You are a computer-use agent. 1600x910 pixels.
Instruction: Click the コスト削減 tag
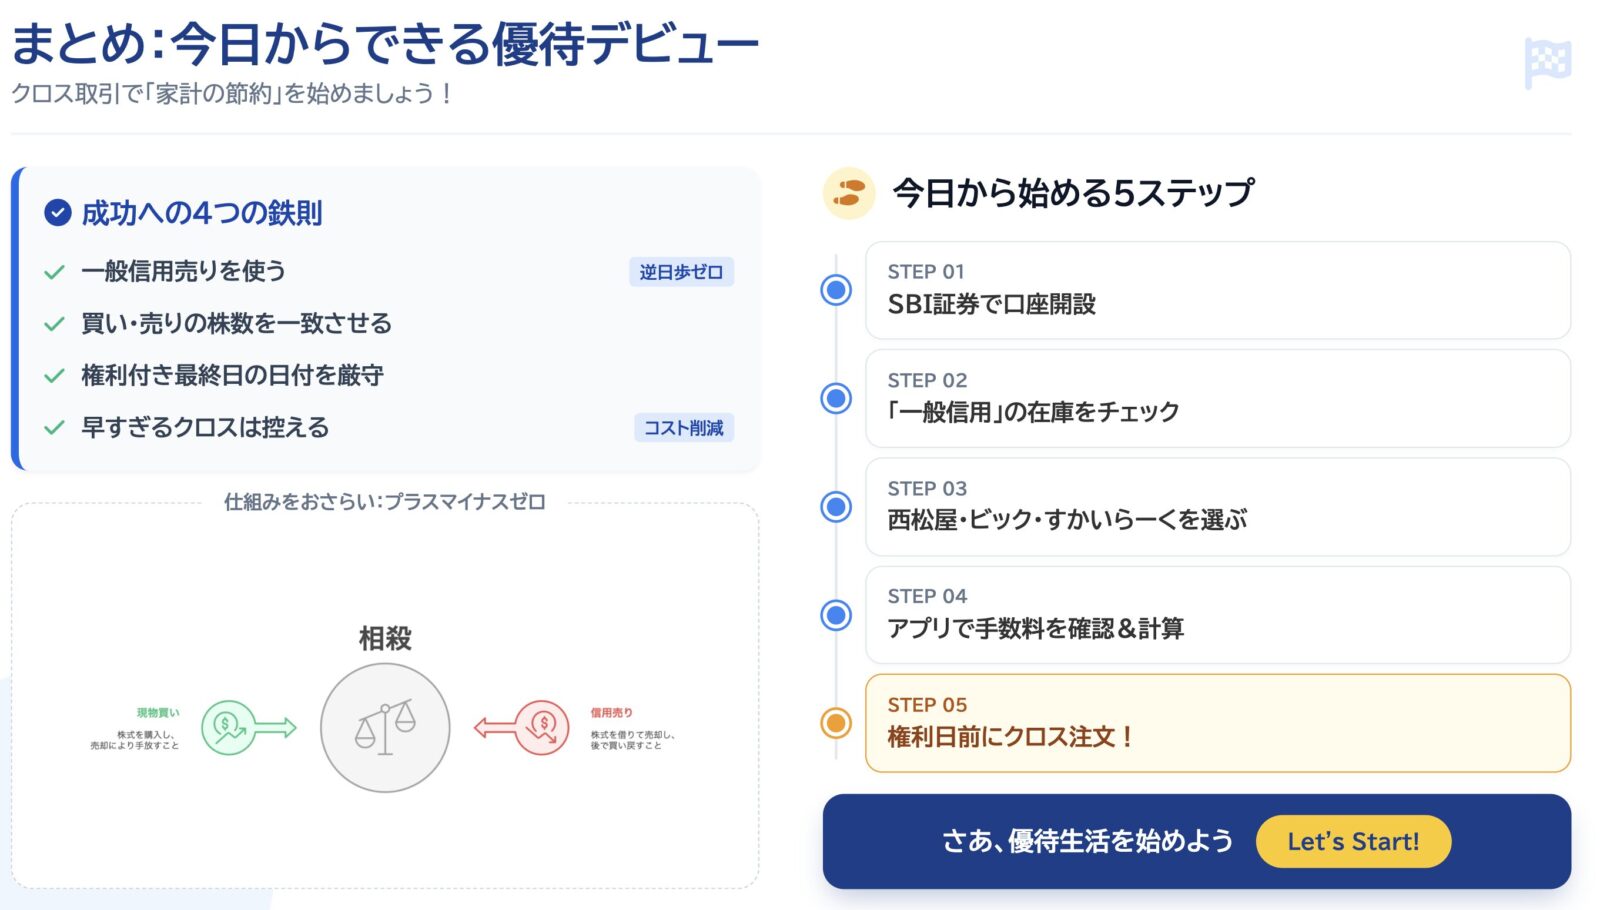683,428
